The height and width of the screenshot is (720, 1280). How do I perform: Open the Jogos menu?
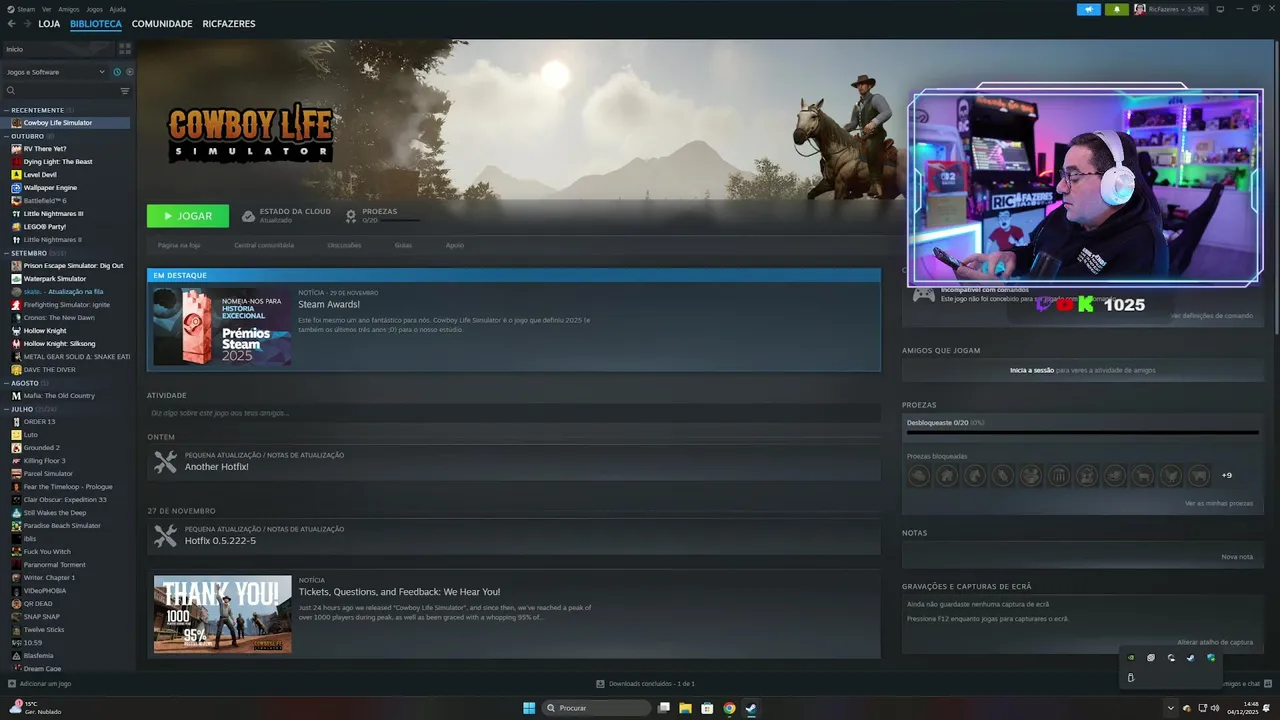[x=94, y=9]
